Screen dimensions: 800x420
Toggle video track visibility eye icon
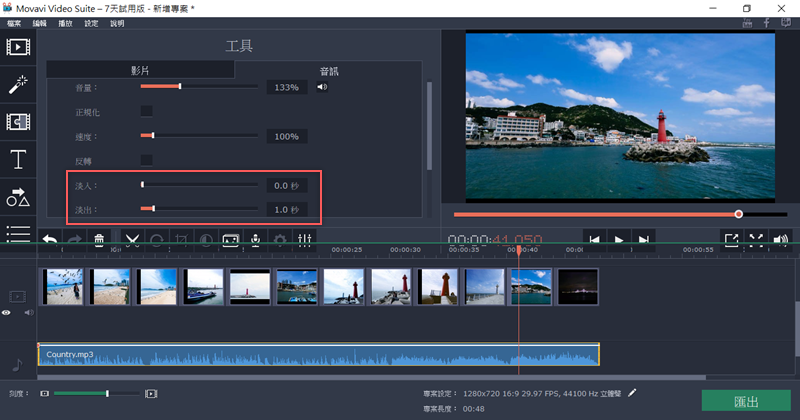pos(7,313)
